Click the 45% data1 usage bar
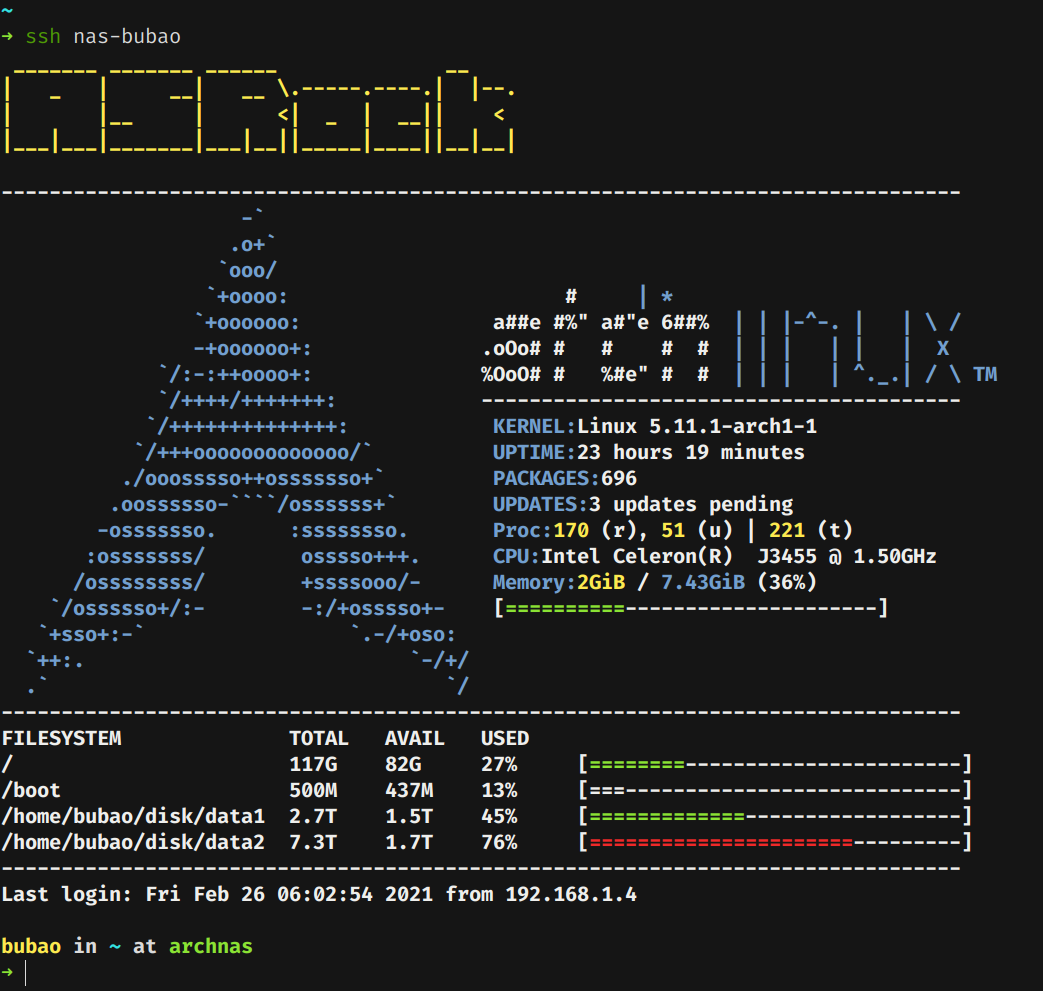The width and height of the screenshot is (1043, 991). click(x=775, y=816)
